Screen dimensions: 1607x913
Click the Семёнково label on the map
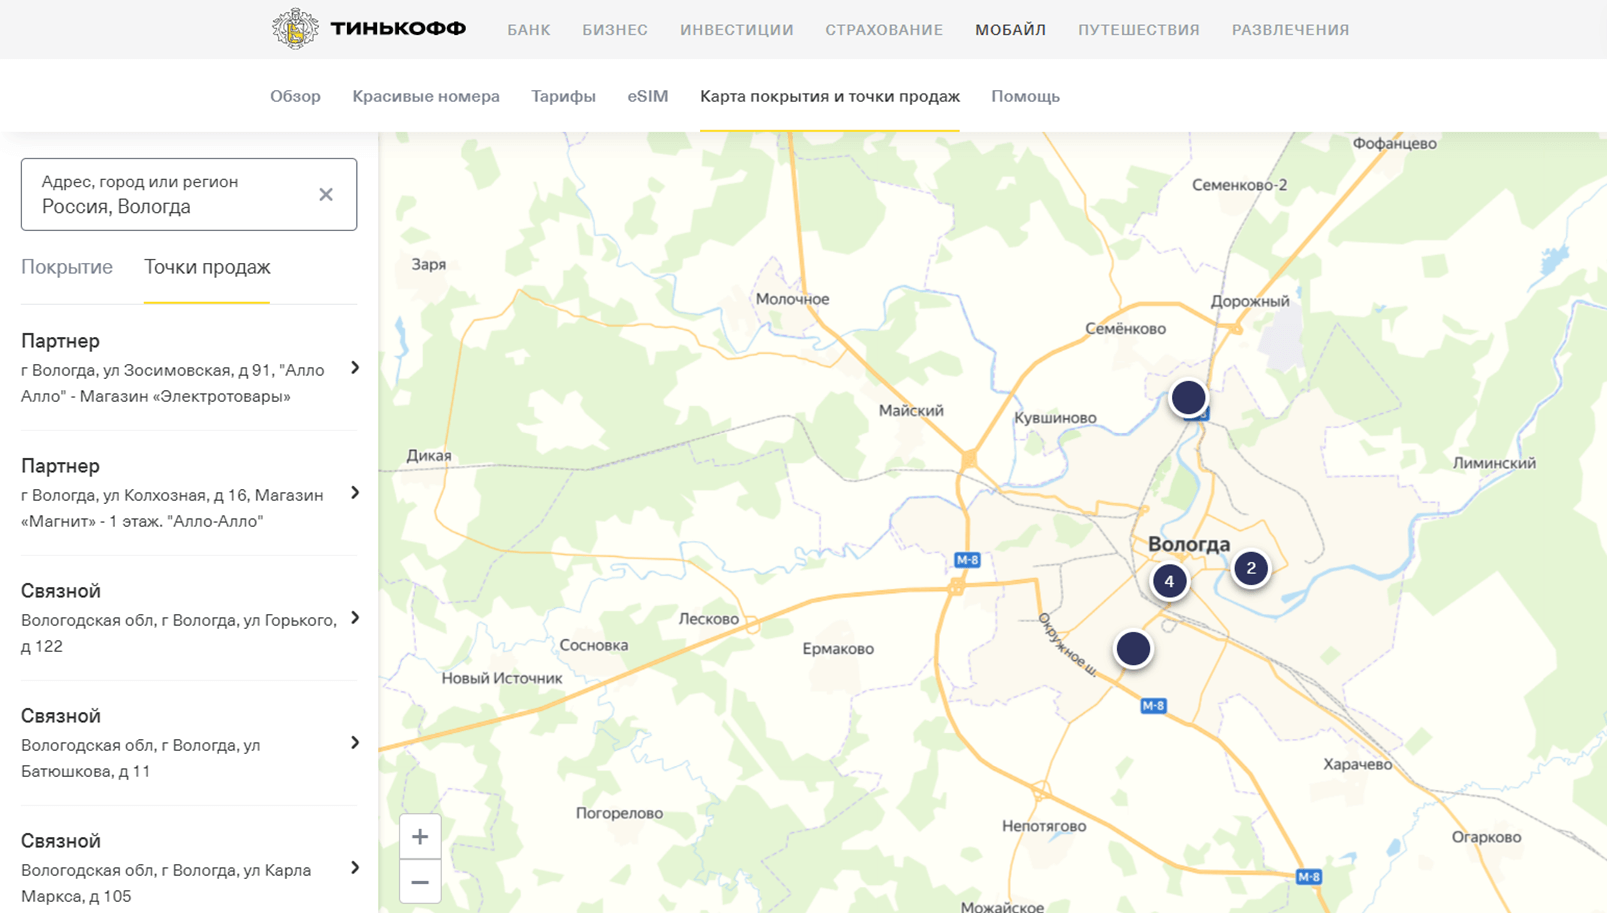point(1125,328)
